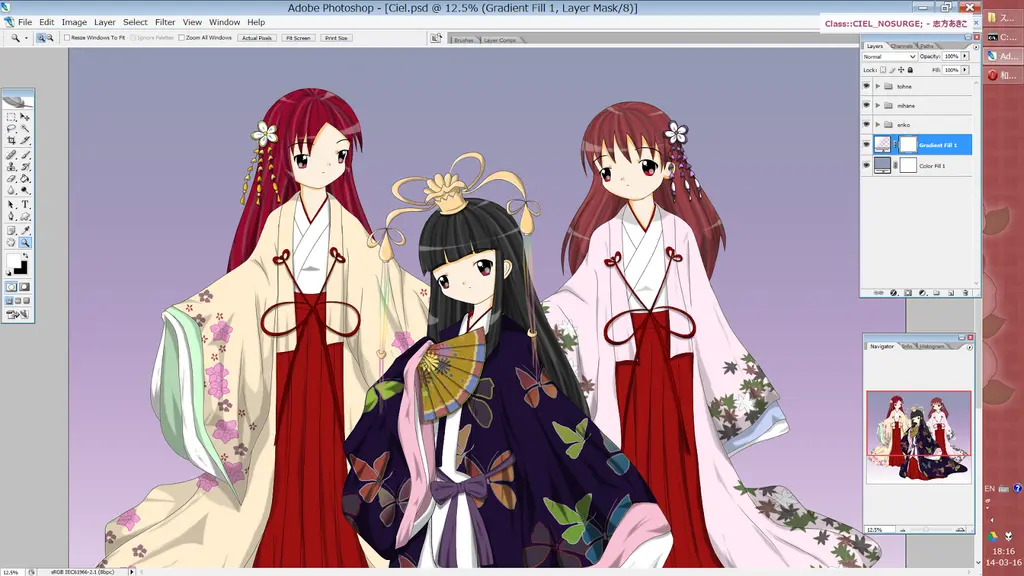Screen dimensions: 1024x576
Task: Select the Pen tool
Action: click(11, 216)
